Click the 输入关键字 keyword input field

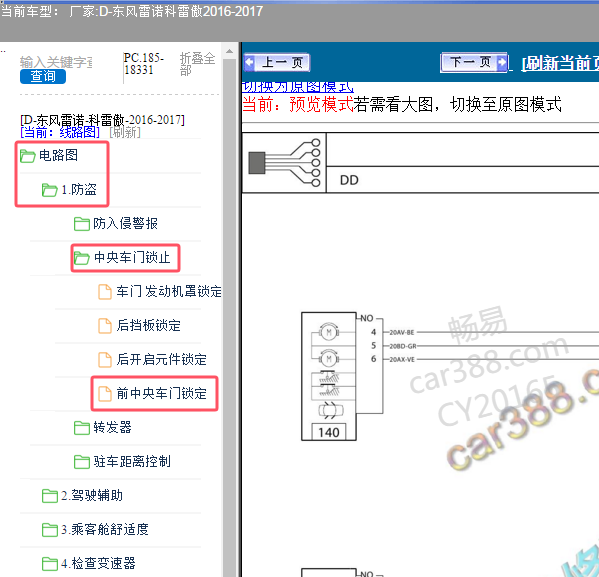click(x=56, y=62)
